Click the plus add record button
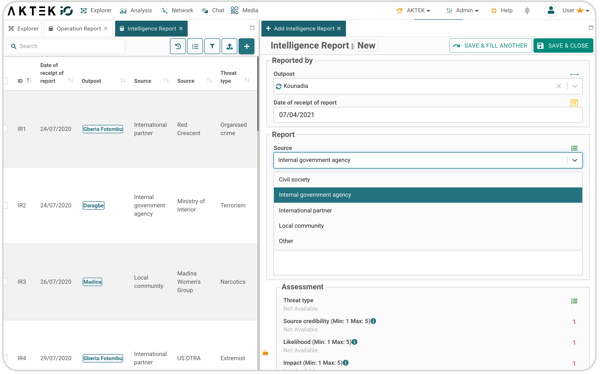 [247, 46]
